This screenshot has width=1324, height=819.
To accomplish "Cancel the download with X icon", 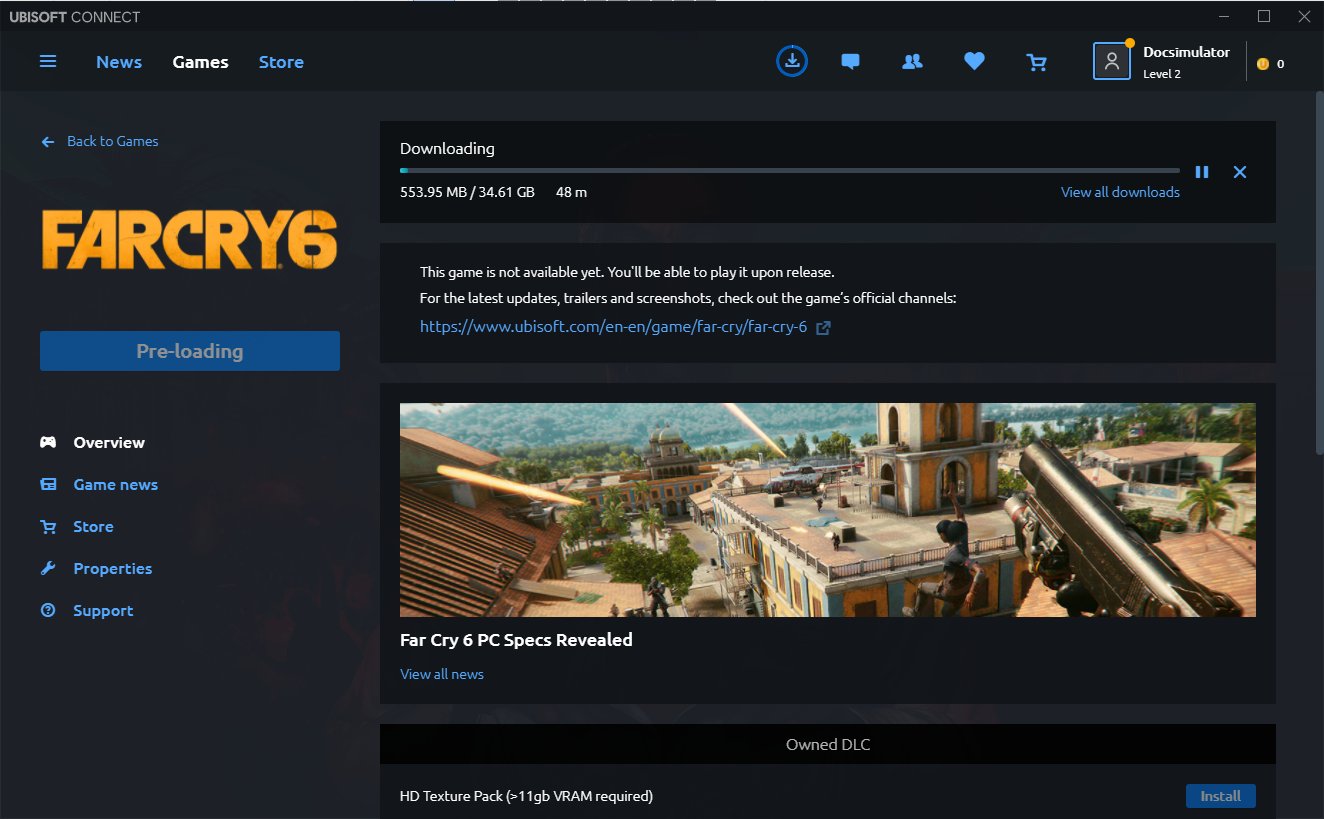I will (x=1240, y=172).
